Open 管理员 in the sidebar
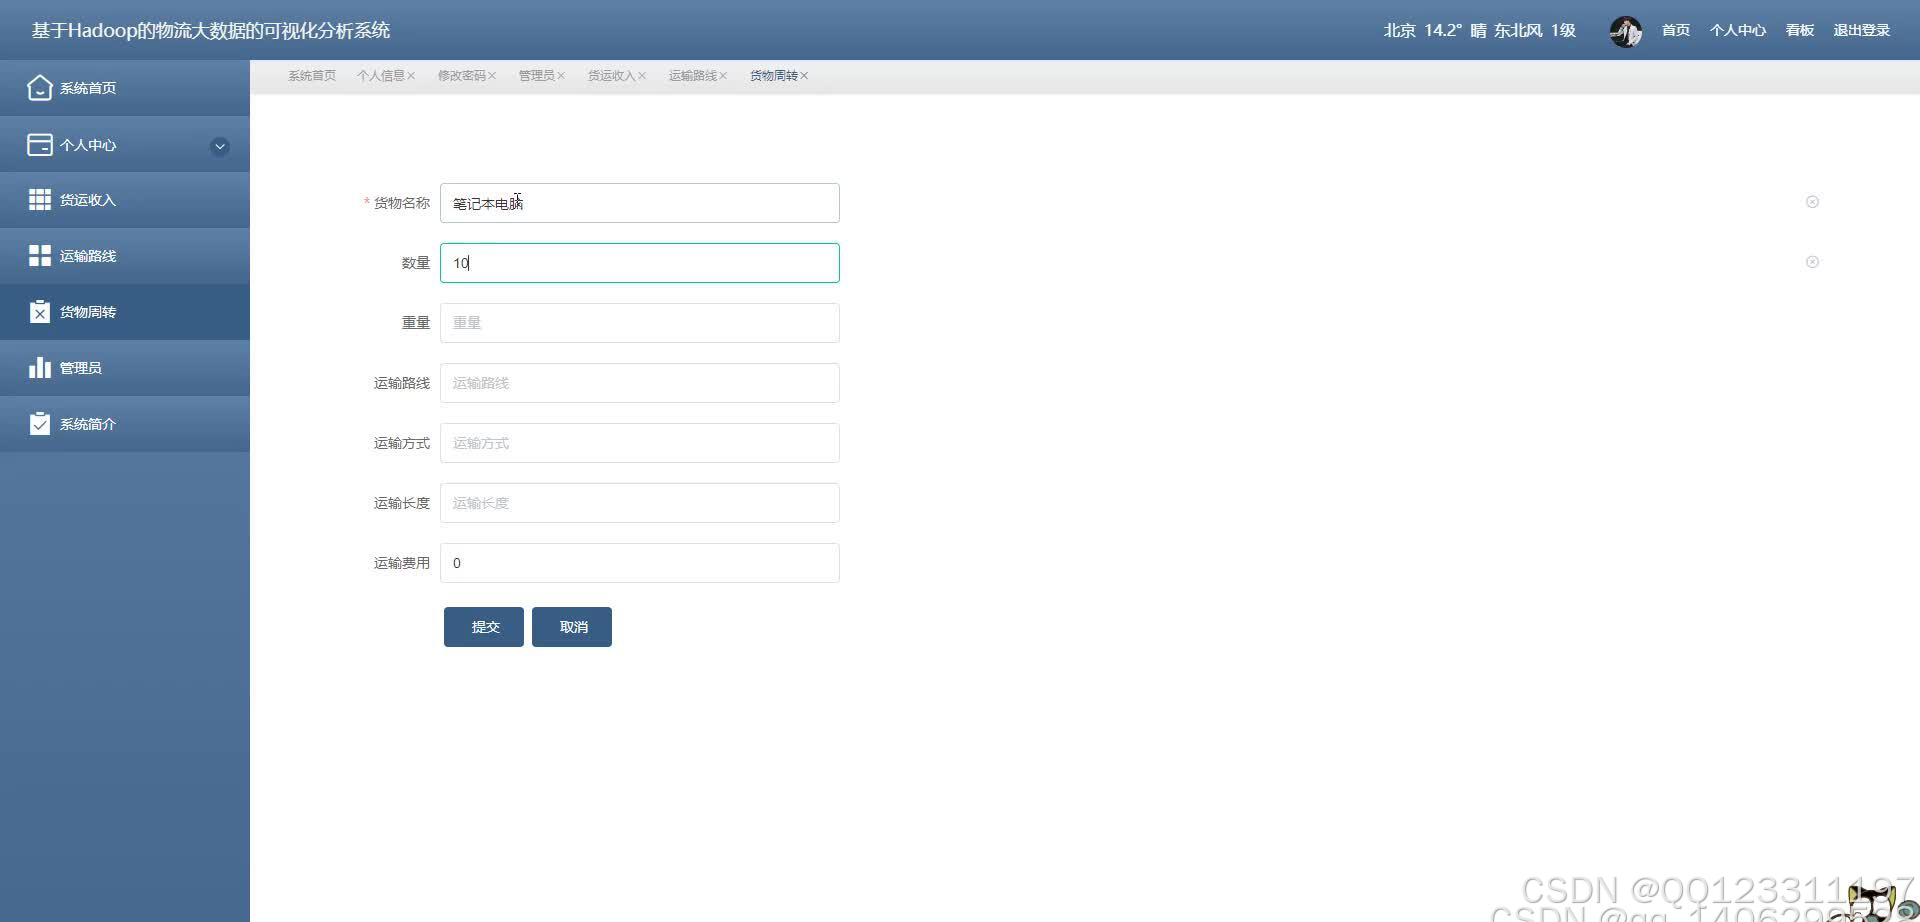This screenshot has height=922, width=1920. [x=125, y=368]
